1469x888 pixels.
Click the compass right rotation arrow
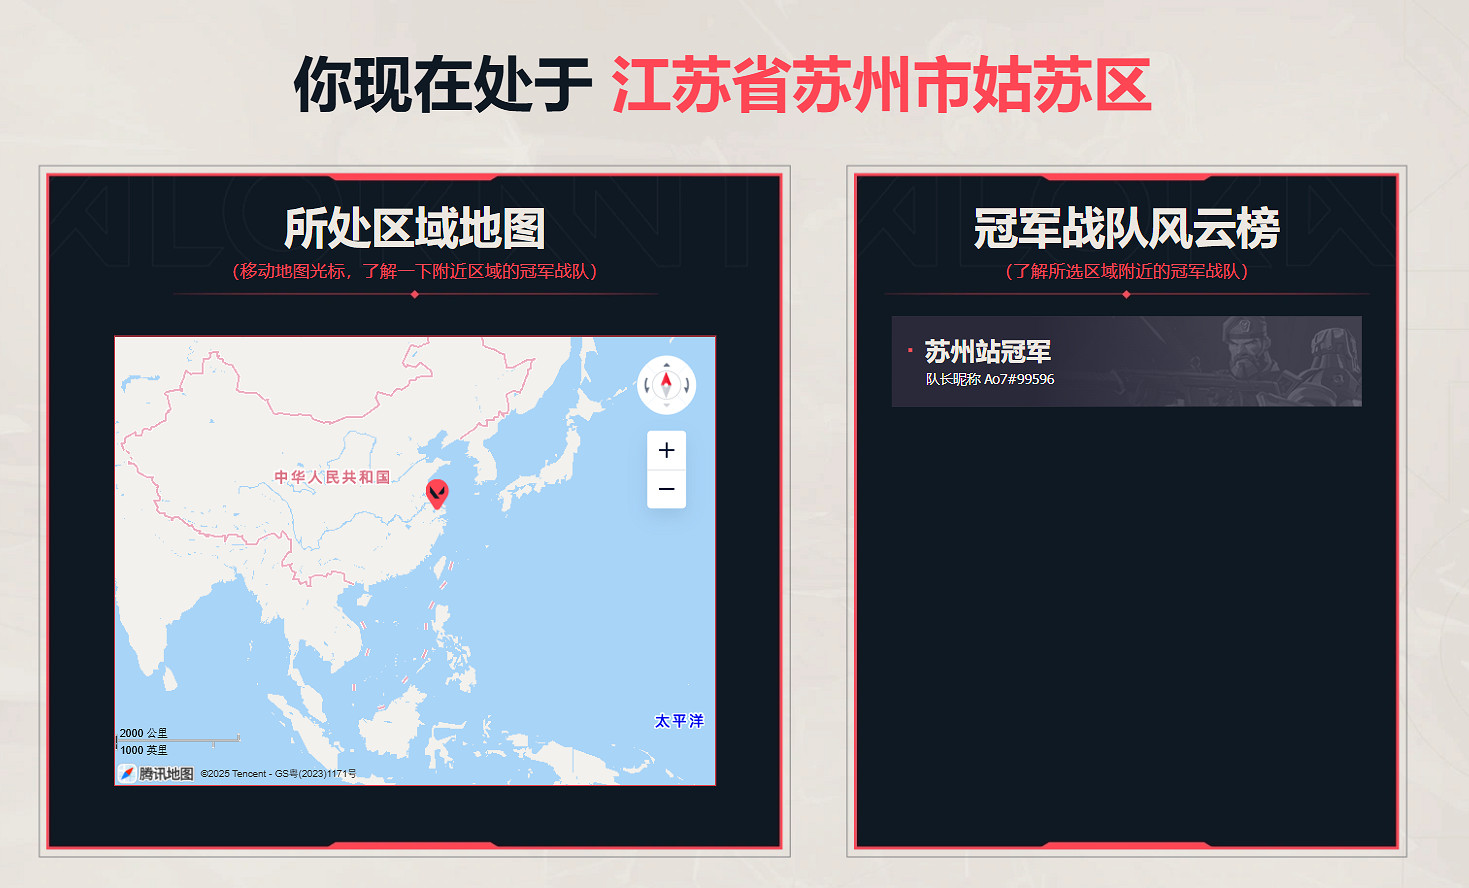pos(686,385)
